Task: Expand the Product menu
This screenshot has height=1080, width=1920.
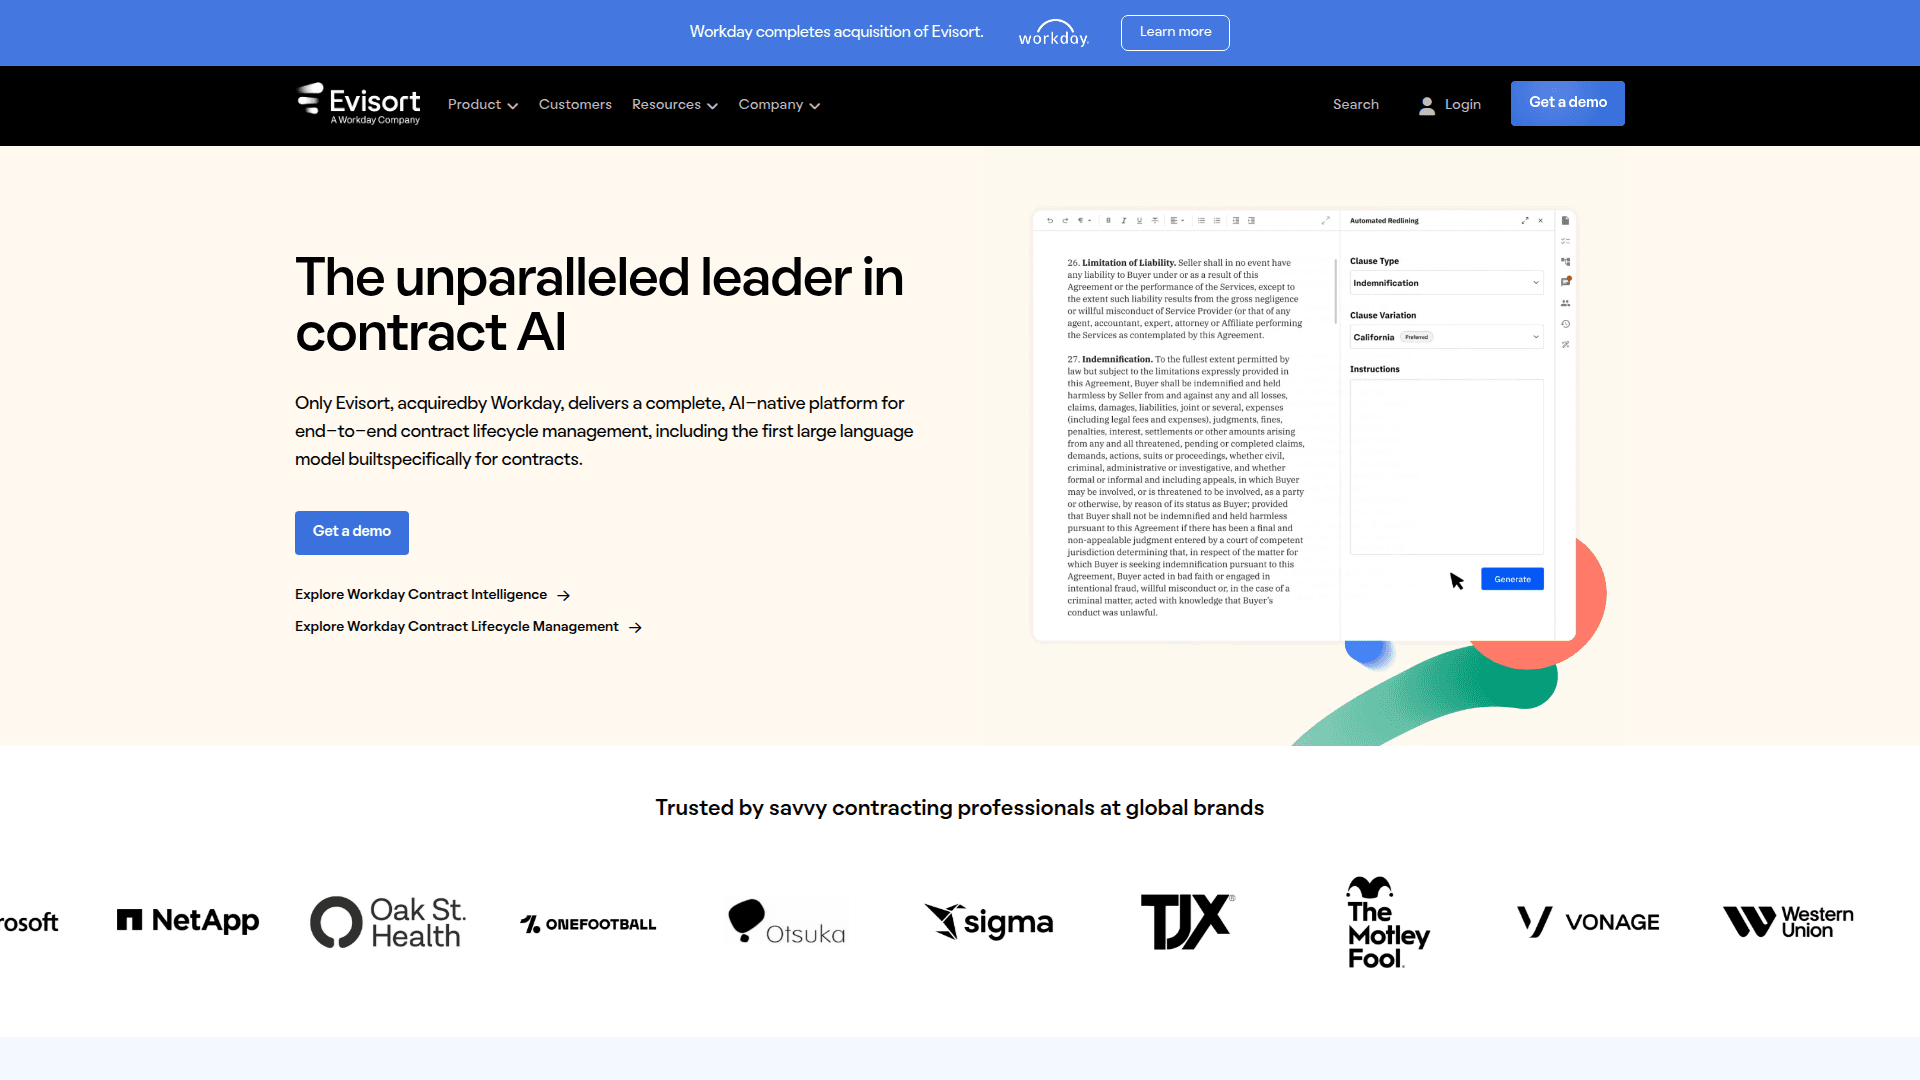Action: click(482, 105)
